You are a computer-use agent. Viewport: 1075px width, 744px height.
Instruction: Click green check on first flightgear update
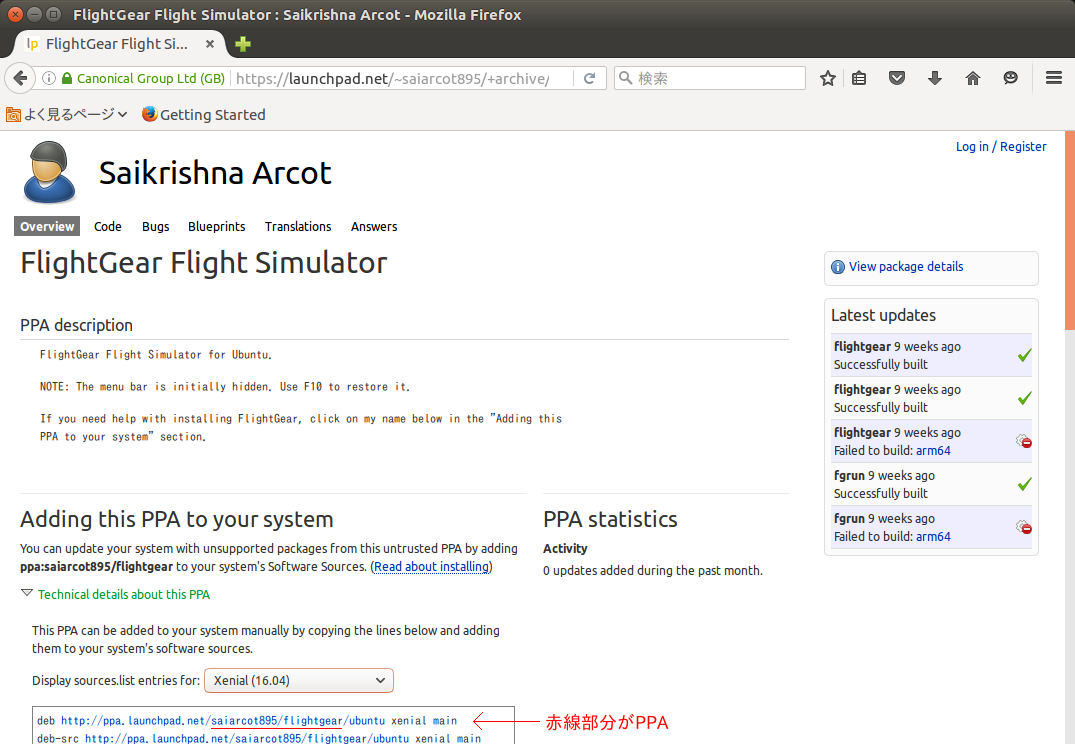tap(1024, 355)
